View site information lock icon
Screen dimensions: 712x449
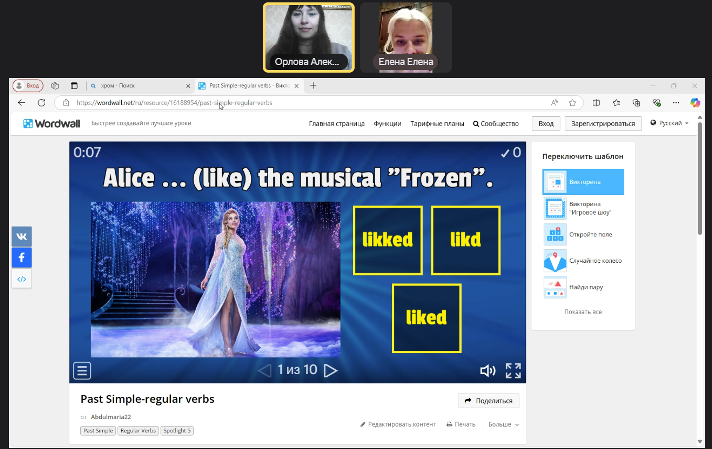click(x=66, y=103)
